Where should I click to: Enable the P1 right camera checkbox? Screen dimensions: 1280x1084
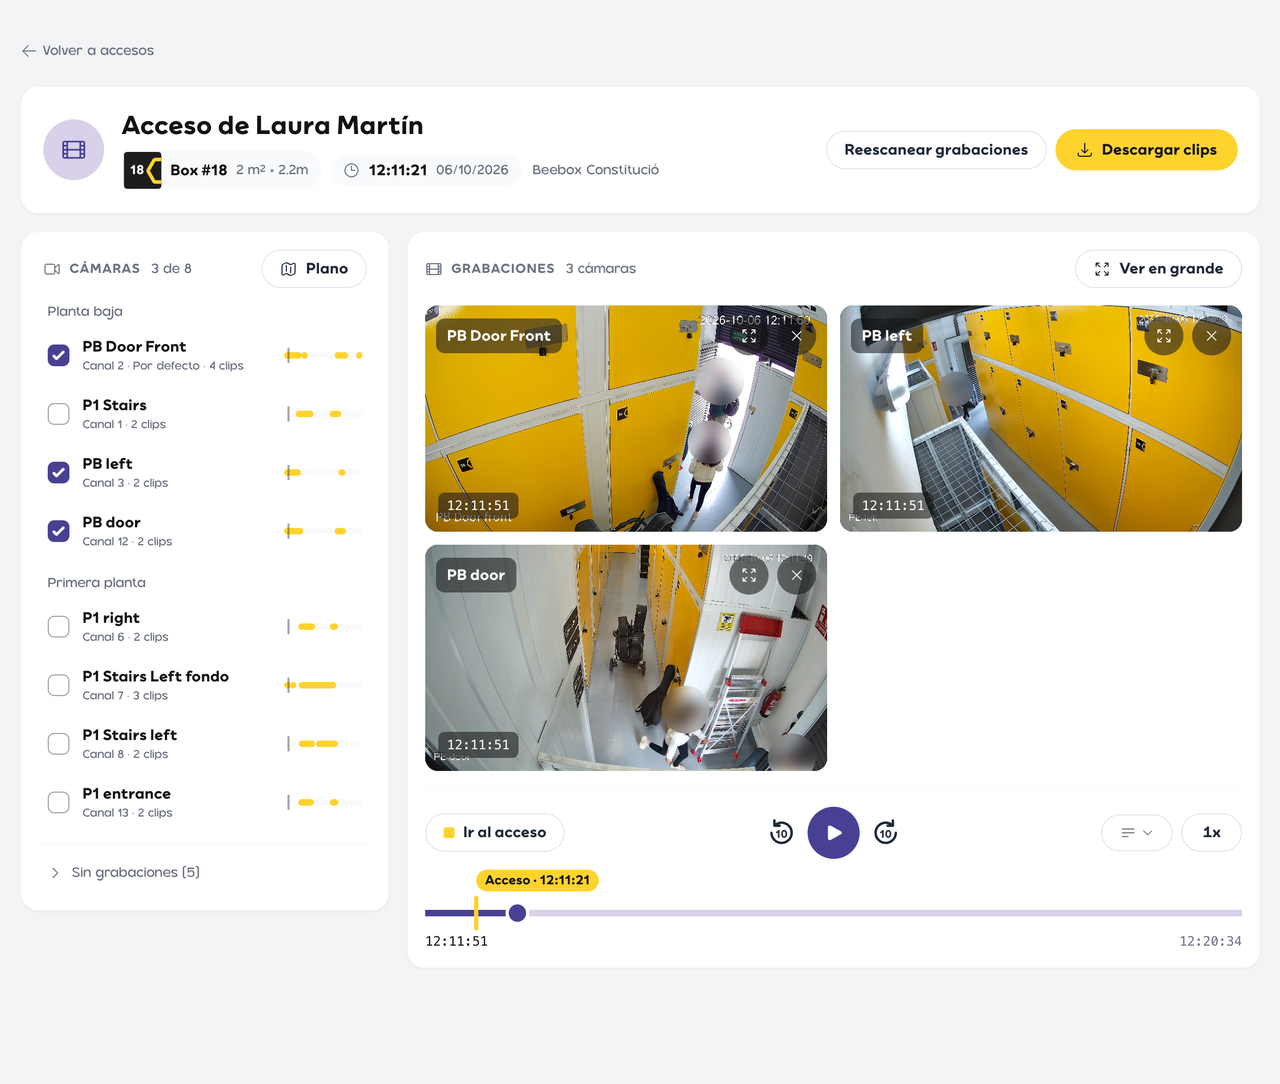coord(59,627)
